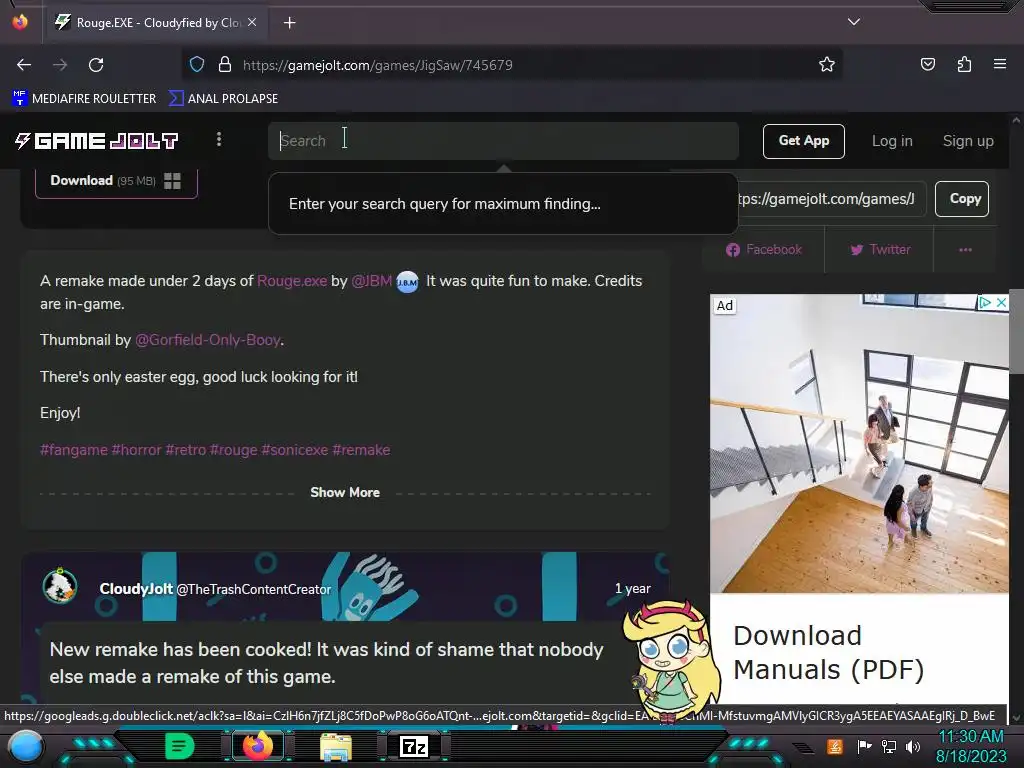Open the second bookmark in the bookmarks toolbar

223,99
